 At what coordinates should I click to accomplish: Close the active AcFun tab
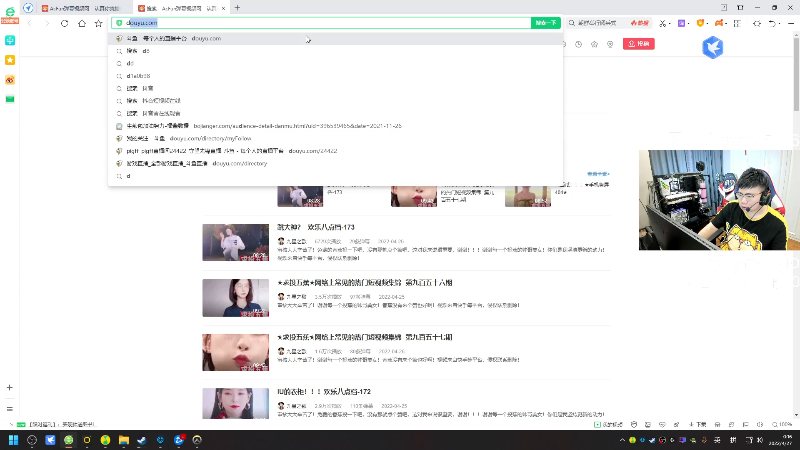[223, 8]
